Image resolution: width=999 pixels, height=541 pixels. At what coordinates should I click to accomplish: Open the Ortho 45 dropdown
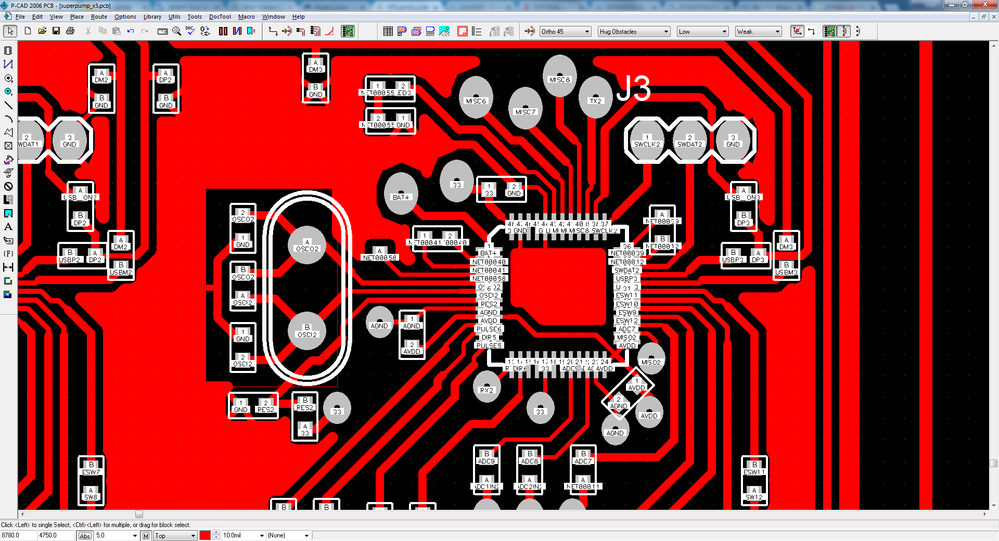coord(565,31)
